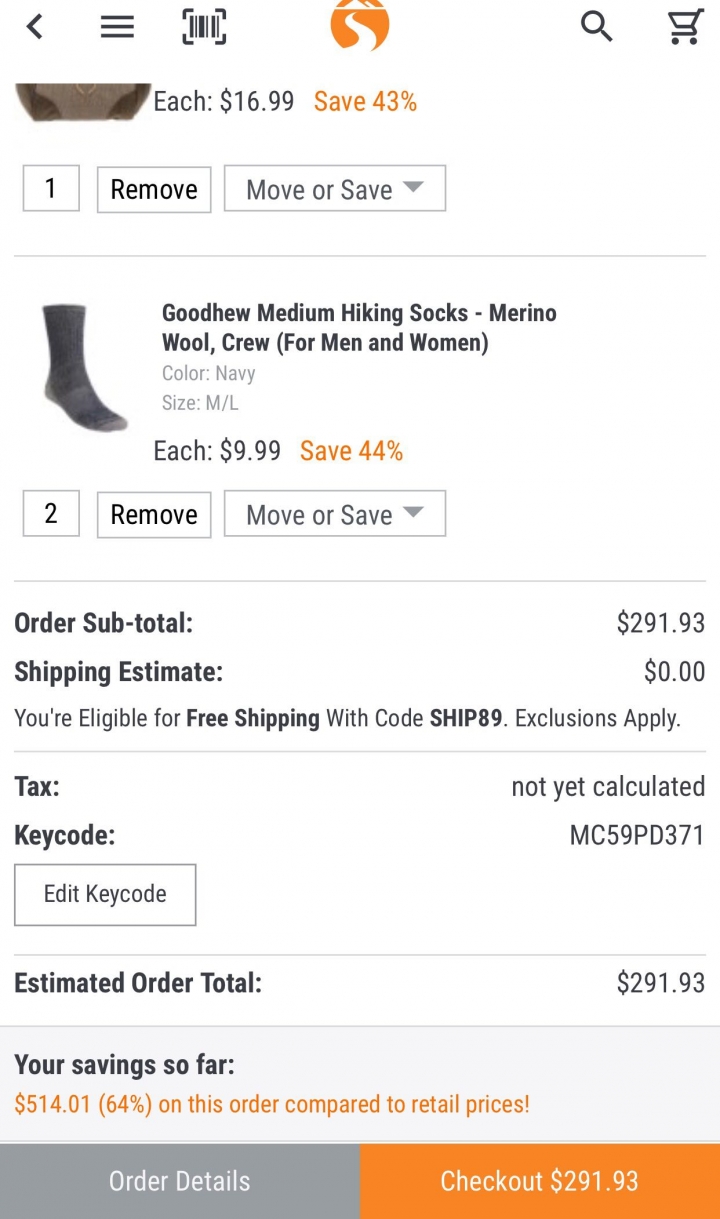The width and height of the screenshot is (720, 1219).
Task: Tap the back arrow icon
Action: [35, 27]
